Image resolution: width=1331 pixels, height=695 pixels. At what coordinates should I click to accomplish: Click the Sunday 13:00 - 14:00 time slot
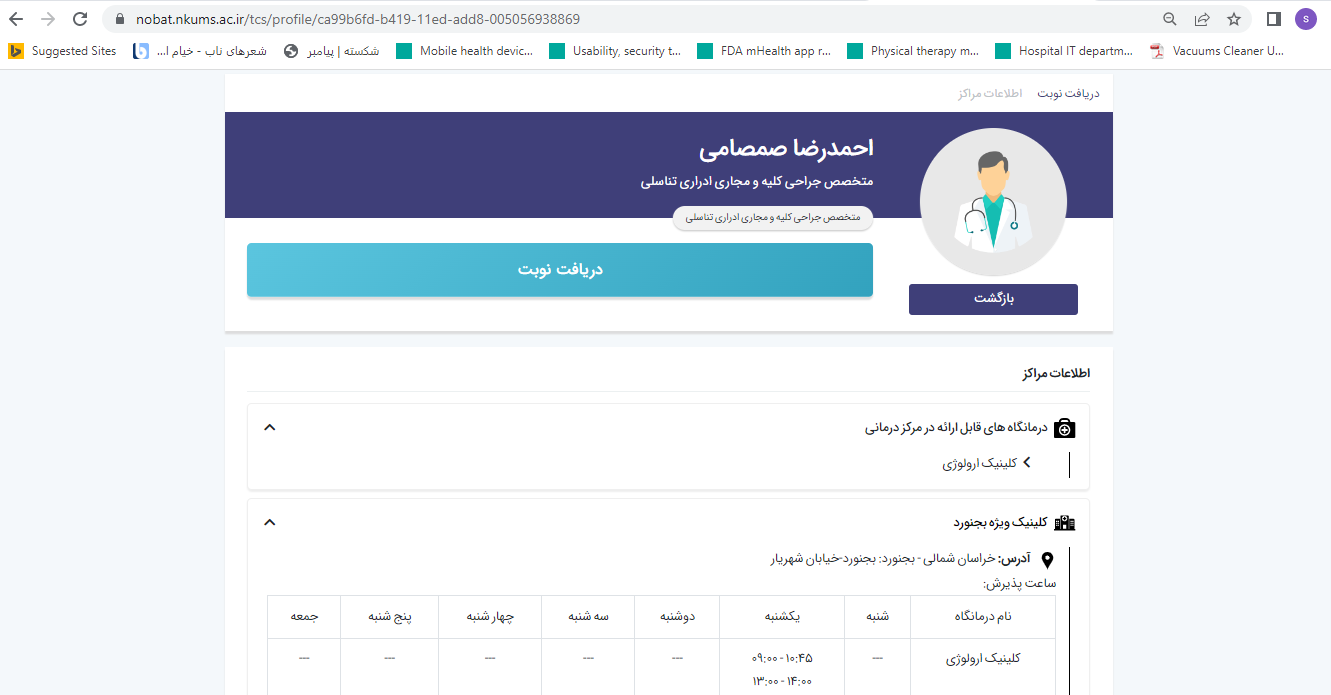coord(782,681)
